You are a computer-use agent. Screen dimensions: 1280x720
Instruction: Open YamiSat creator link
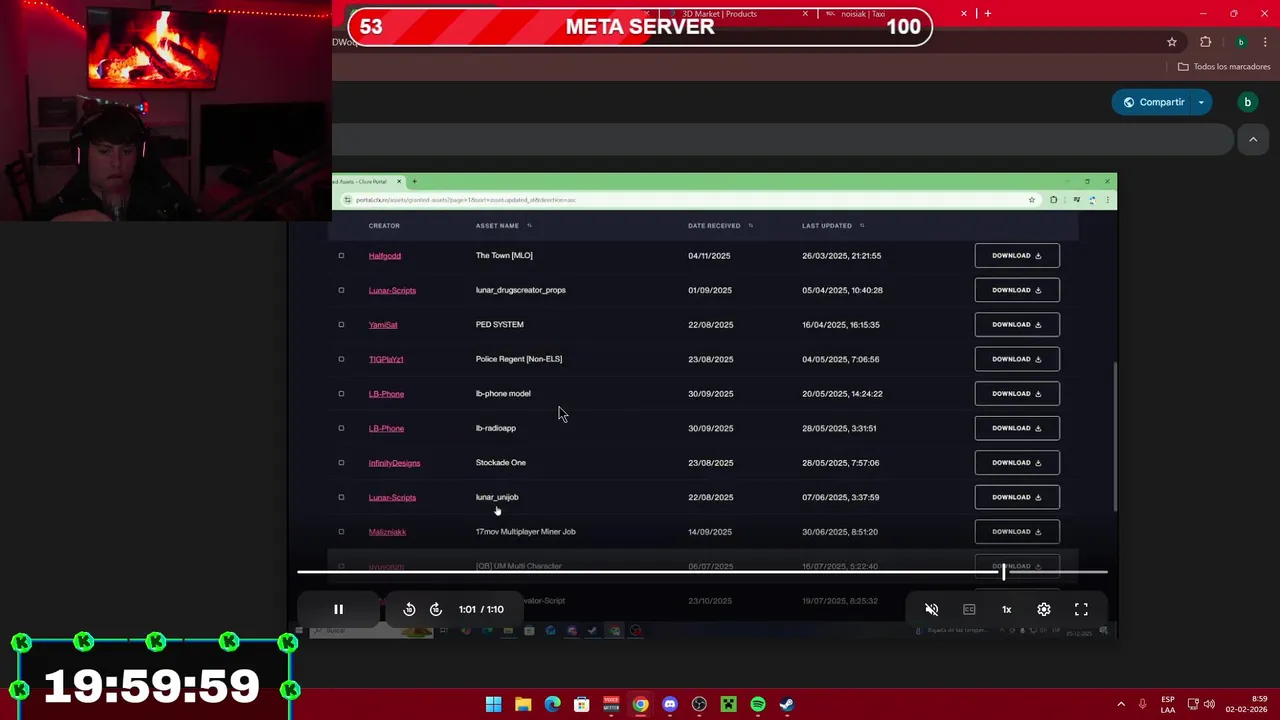(383, 325)
